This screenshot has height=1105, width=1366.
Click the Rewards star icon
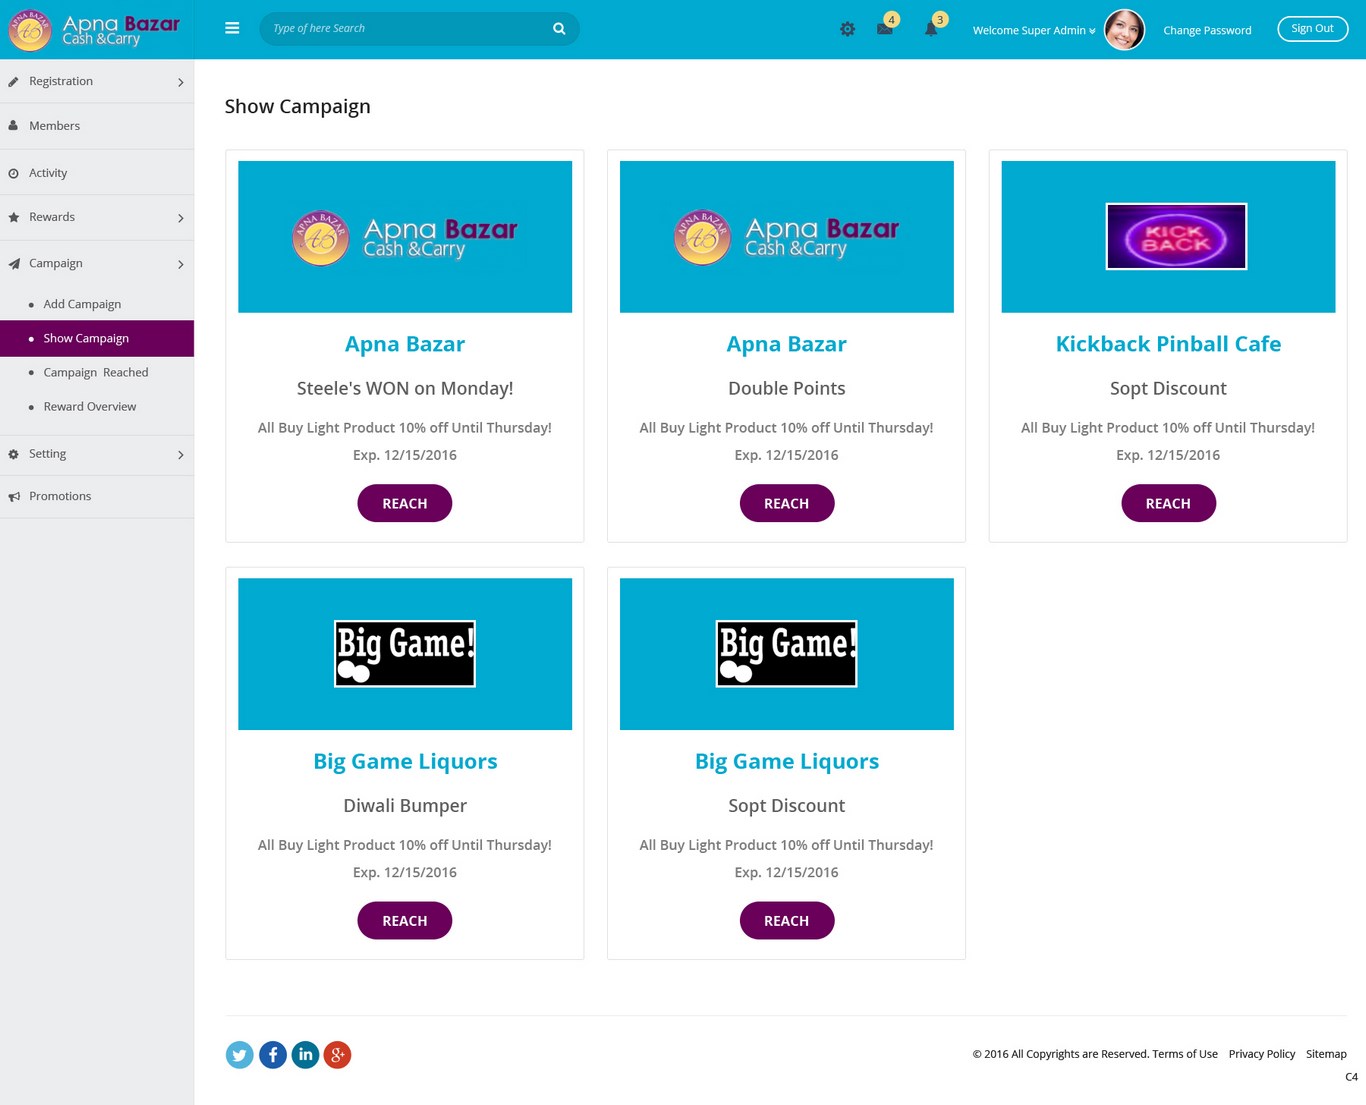point(14,217)
